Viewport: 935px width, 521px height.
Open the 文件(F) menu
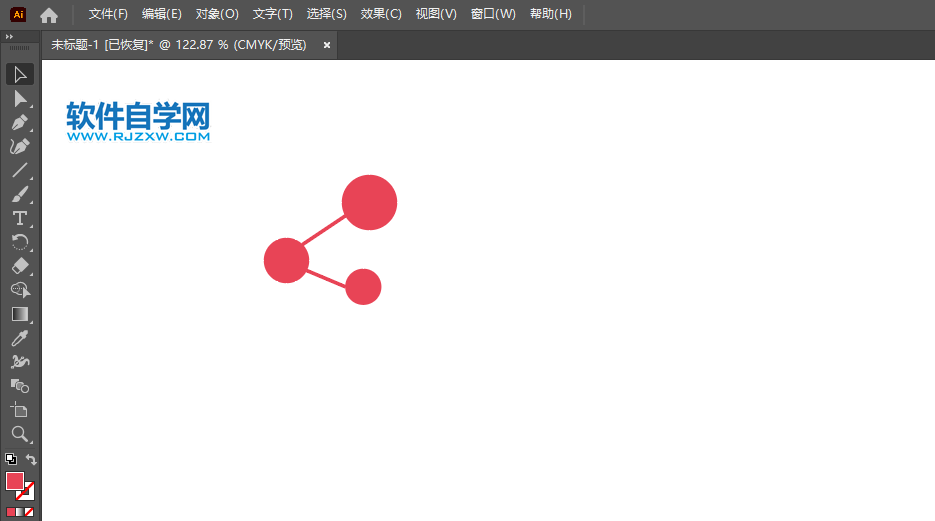(x=108, y=14)
